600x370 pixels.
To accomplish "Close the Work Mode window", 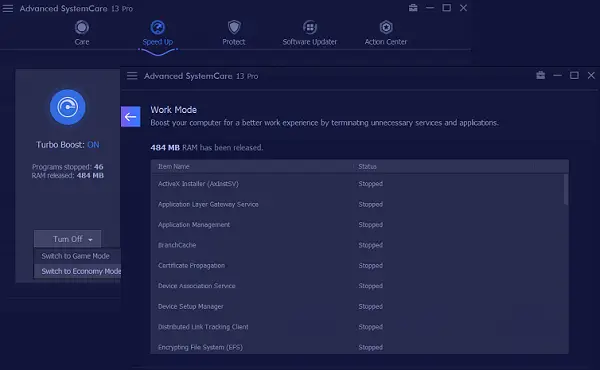I will (591, 75).
